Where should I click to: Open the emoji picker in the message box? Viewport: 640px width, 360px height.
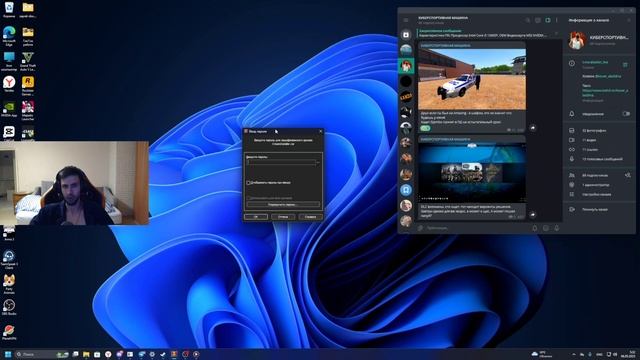click(x=546, y=228)
